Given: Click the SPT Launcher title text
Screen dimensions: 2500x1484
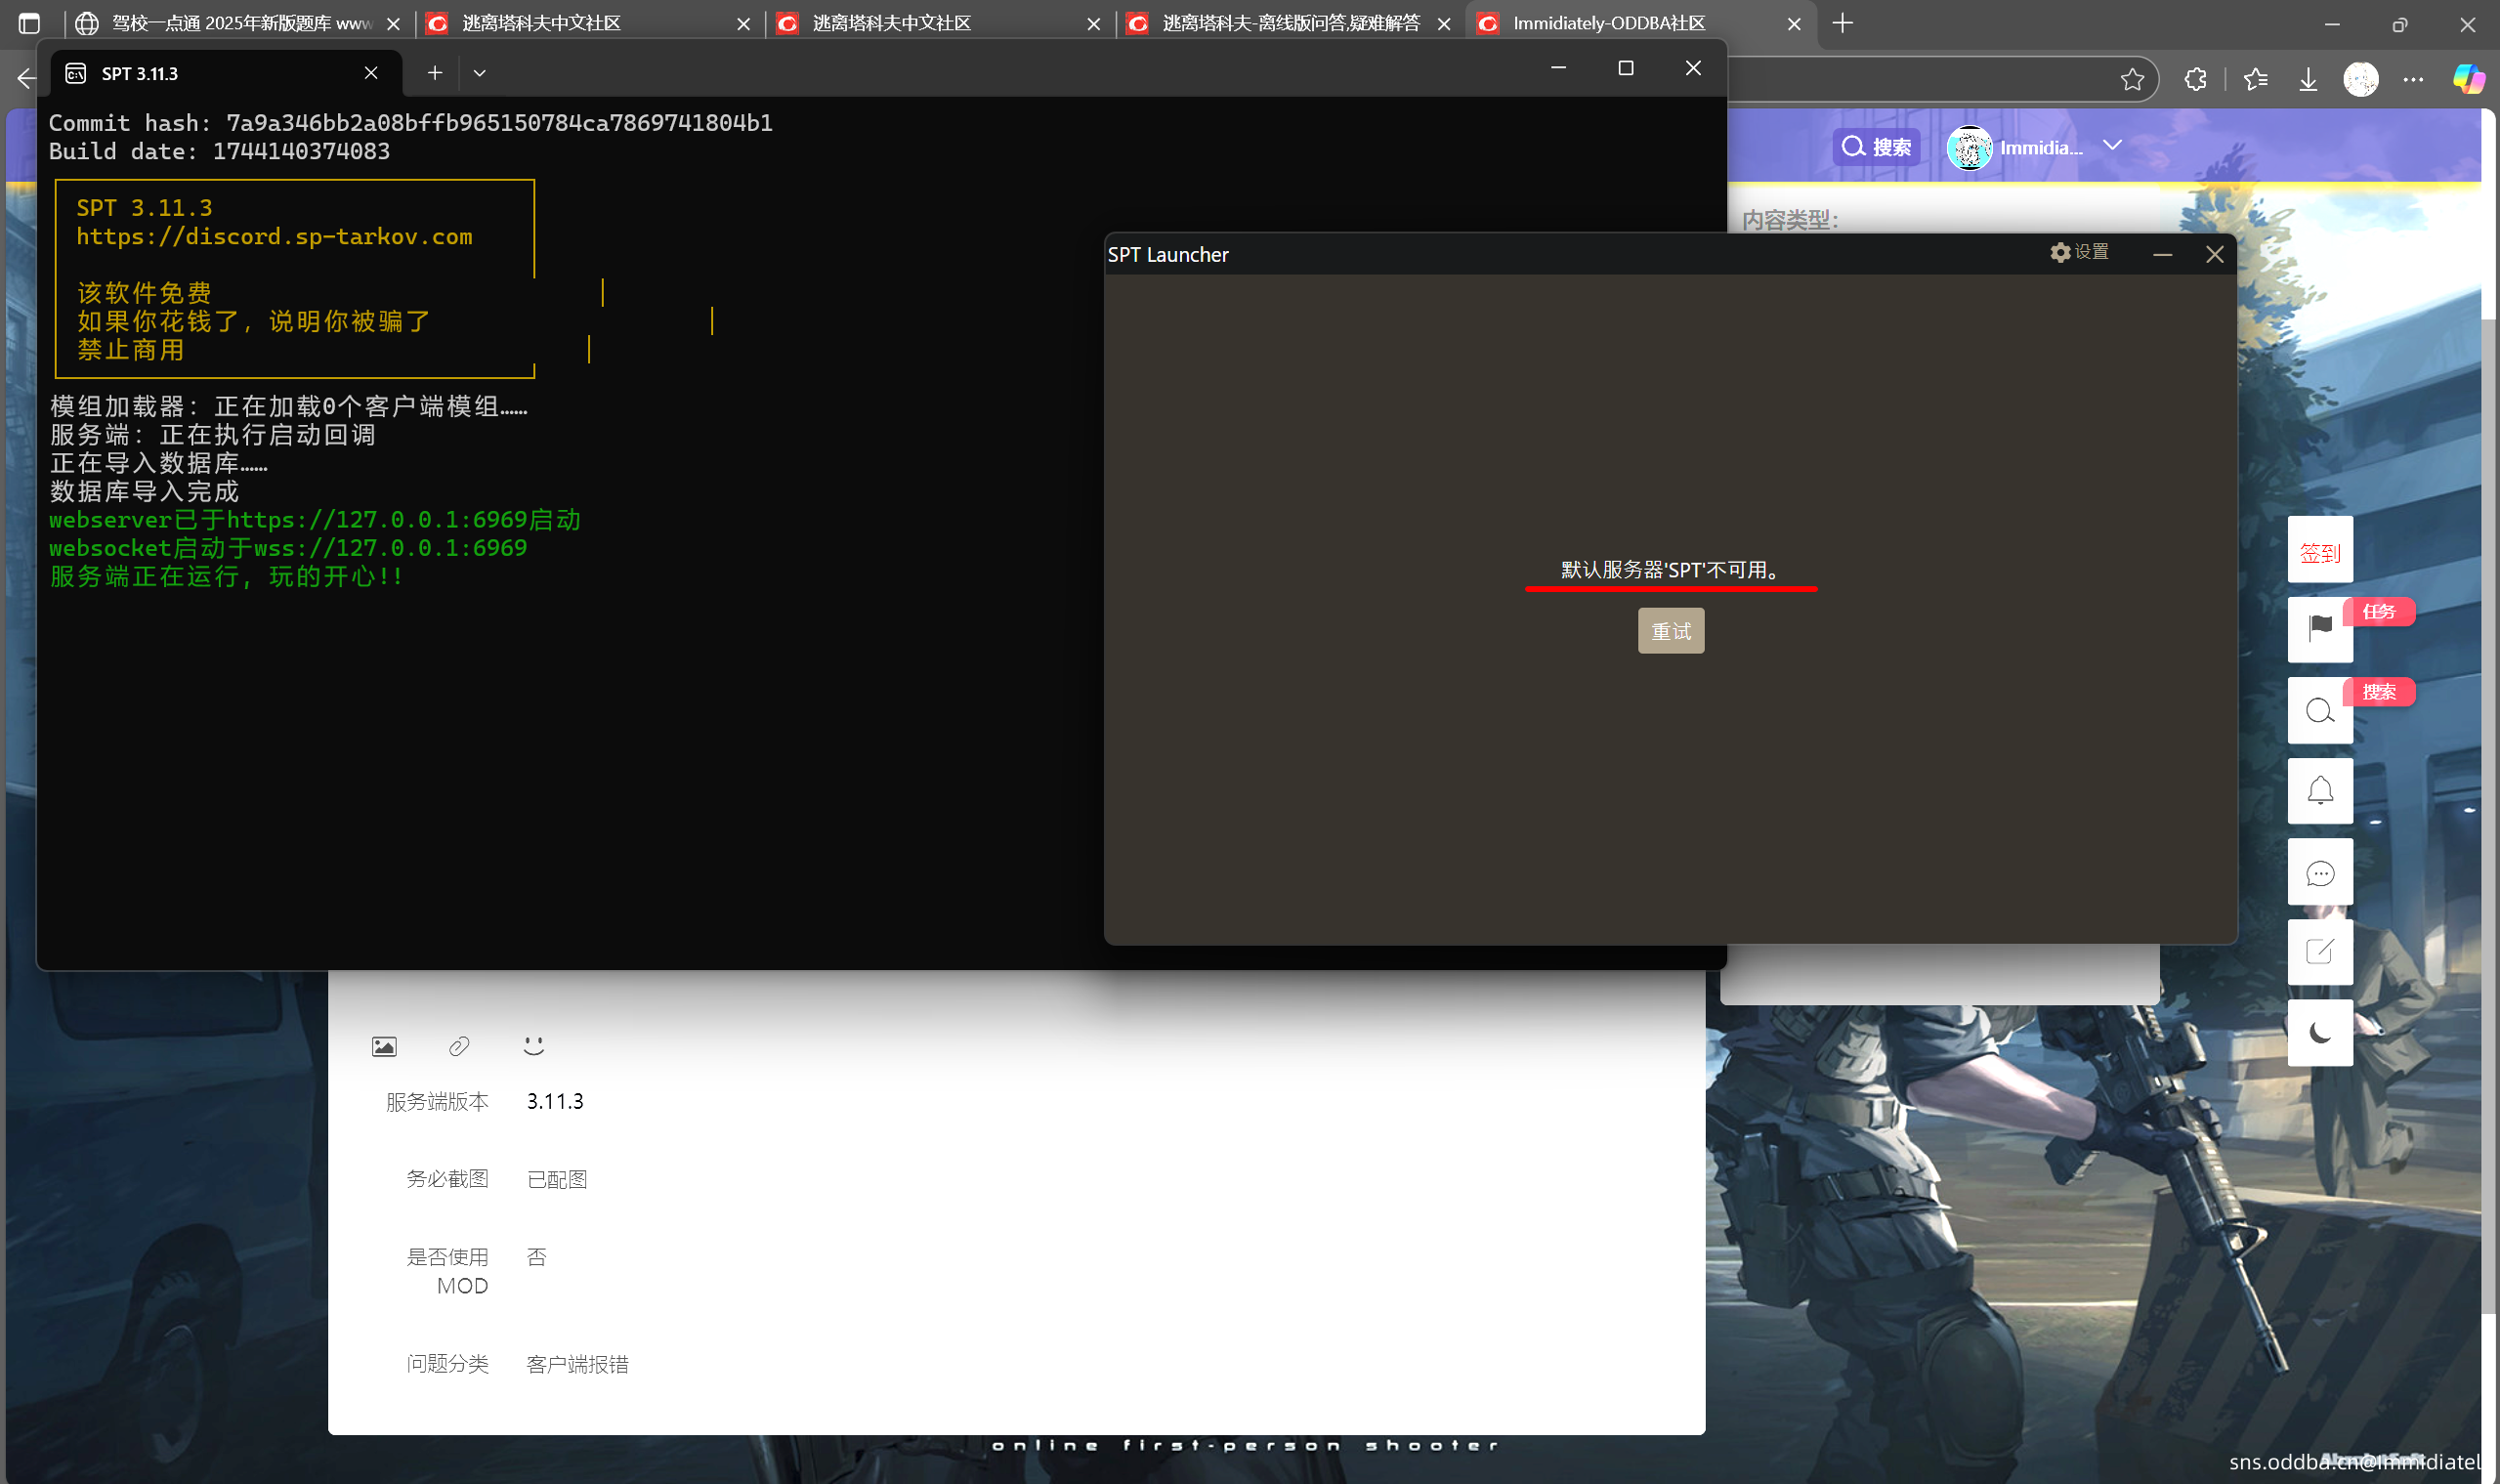Looking at the screenshot, I should tap(1167, 254).
